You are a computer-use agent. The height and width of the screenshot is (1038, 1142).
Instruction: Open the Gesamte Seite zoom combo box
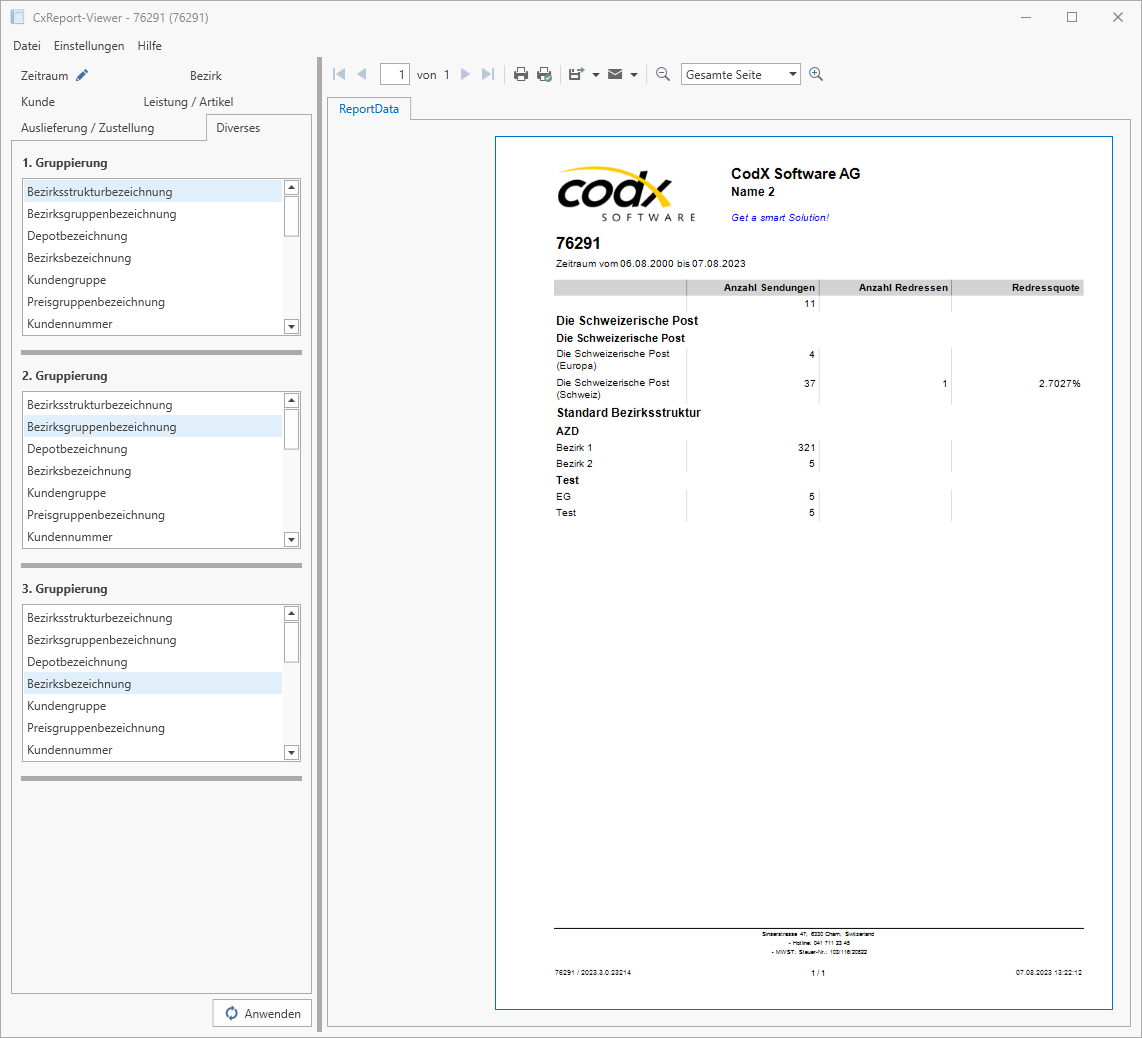[741, 74]
